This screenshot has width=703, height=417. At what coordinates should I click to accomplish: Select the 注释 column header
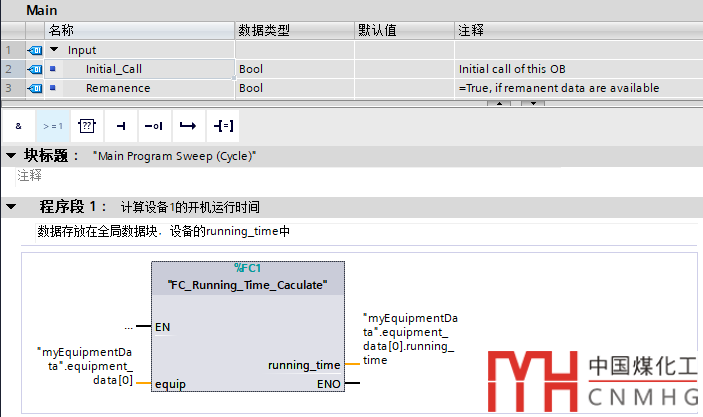click(x=579, y=30)
